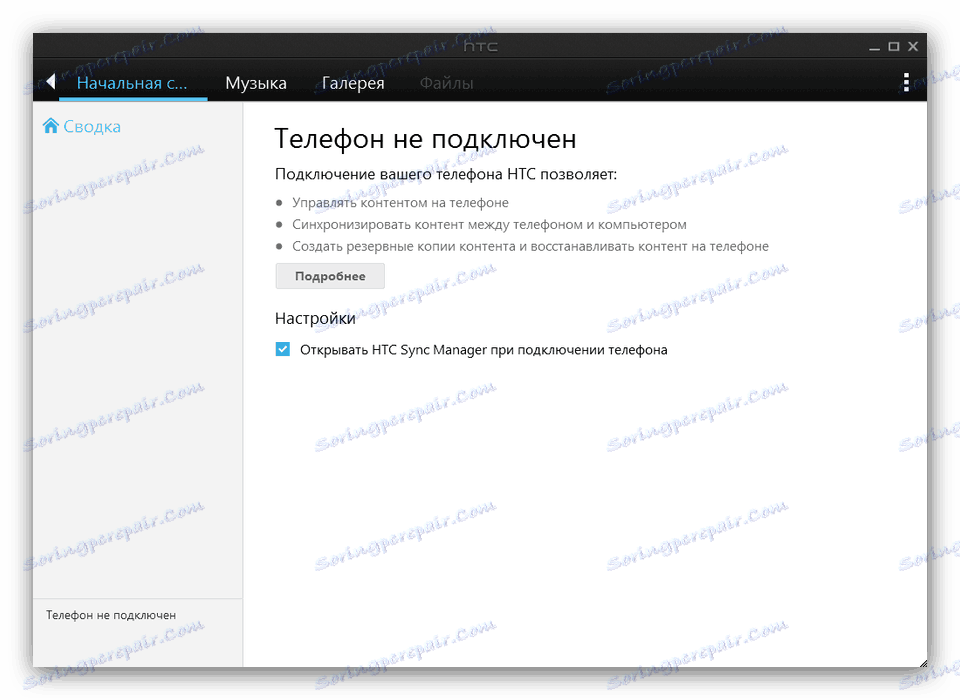Viewport: 960px width, 700px height.
Task: Close the HTC Sync Manager window
Action: pyautogui.click(x=913, y=47)
